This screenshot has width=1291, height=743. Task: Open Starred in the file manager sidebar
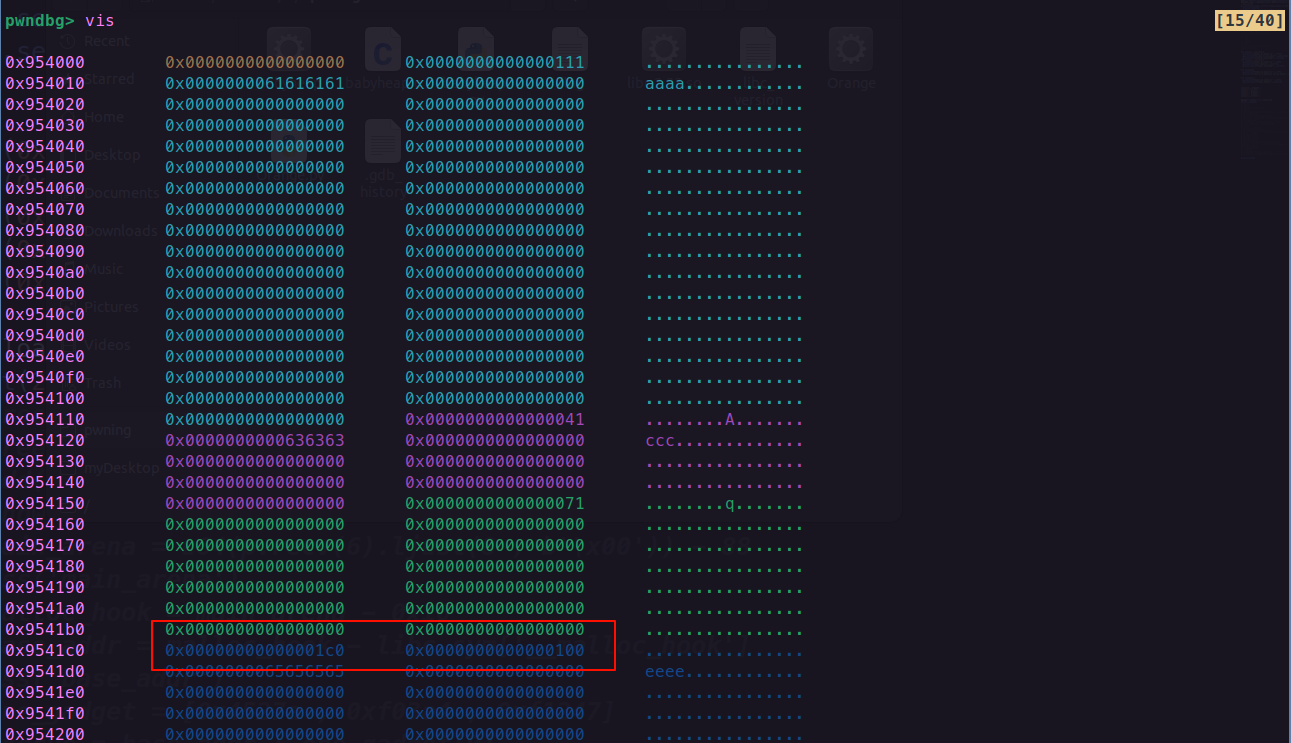(x=108, y=79)
